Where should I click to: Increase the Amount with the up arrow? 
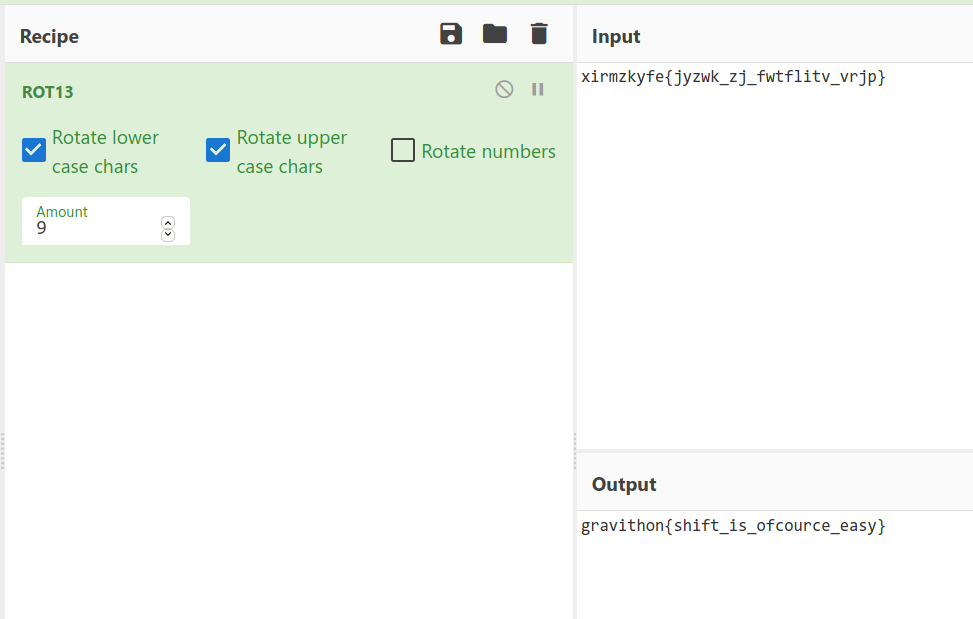(168, 222)
